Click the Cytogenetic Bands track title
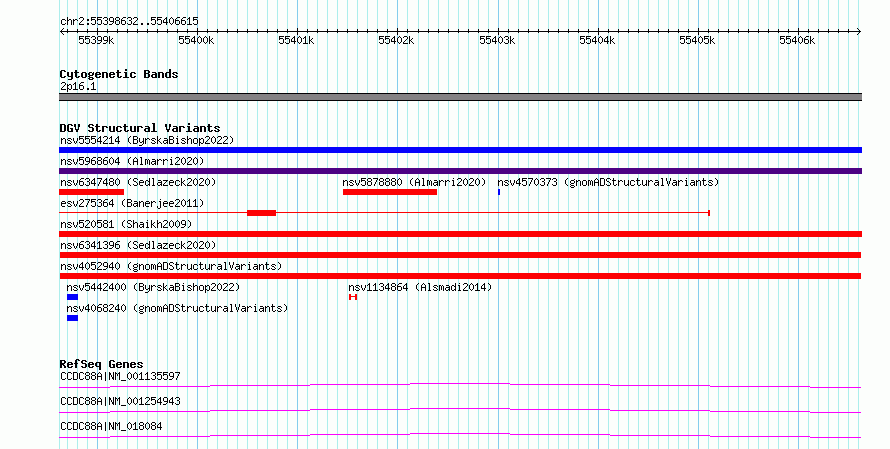The width and height of the screenshot is (890, 449). click(x=119, y=74)
